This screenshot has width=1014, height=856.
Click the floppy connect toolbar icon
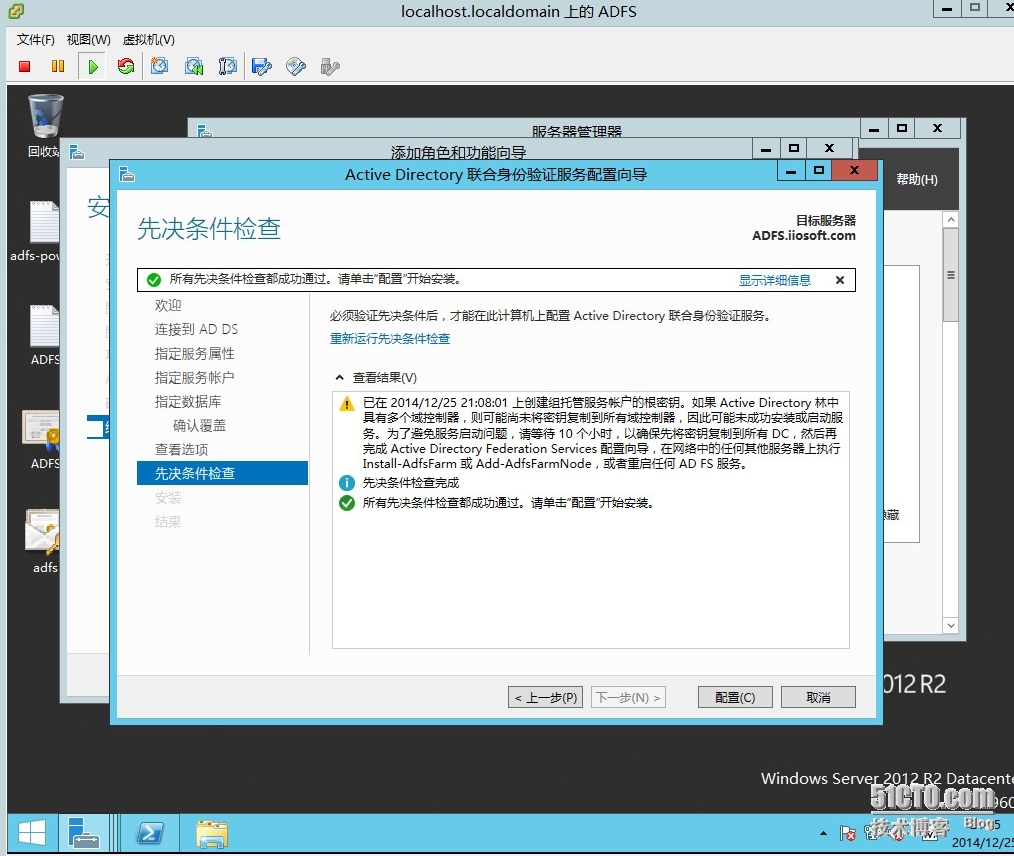click(262, 67)
